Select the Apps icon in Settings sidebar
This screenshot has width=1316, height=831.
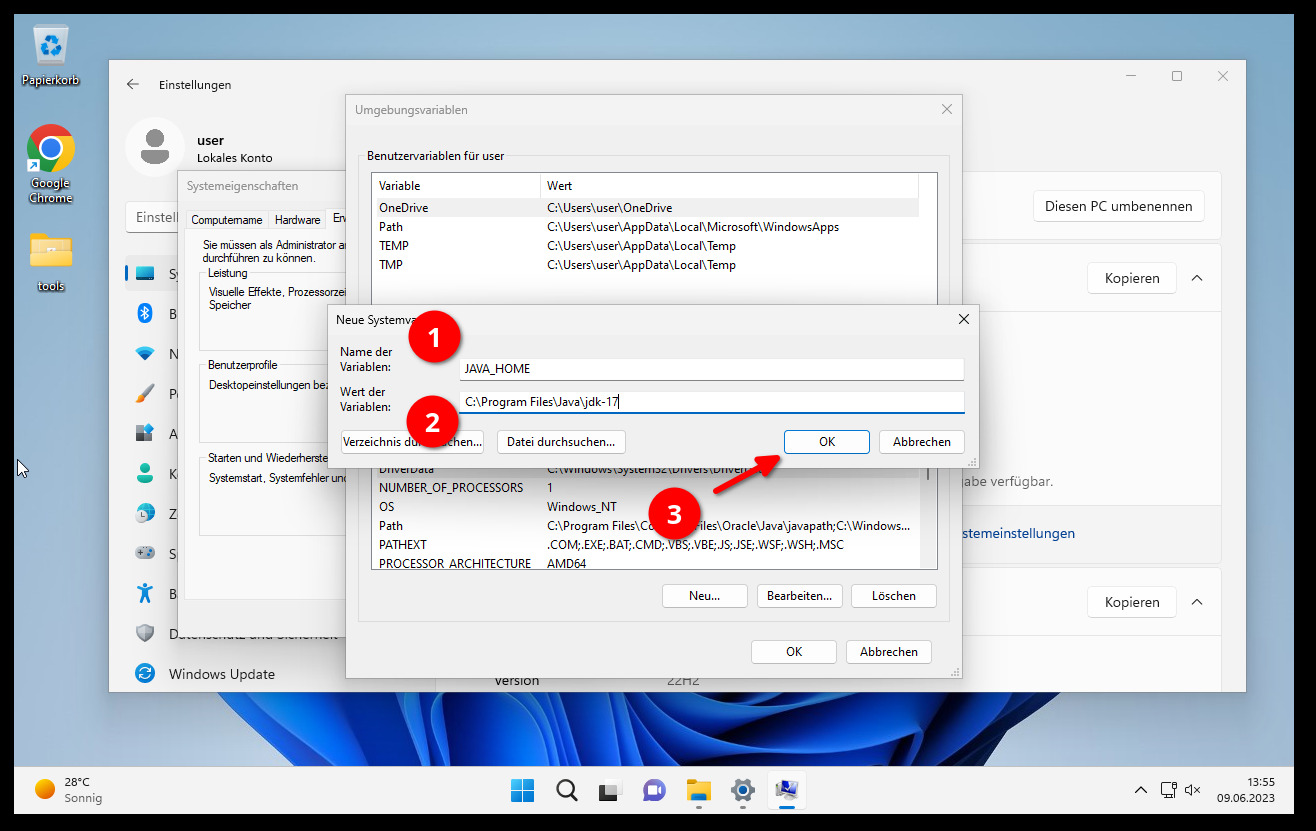145,433
